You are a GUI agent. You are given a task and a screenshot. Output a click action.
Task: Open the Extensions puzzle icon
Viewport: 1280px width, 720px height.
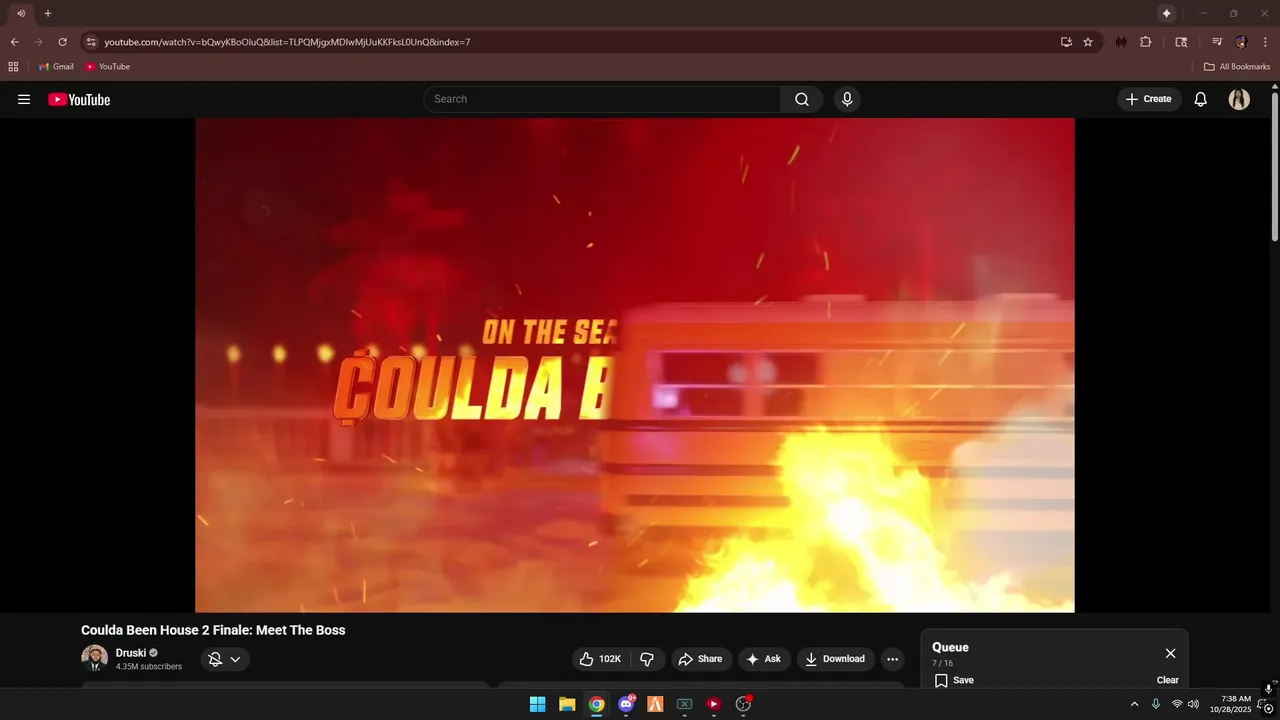point(1146,42)
